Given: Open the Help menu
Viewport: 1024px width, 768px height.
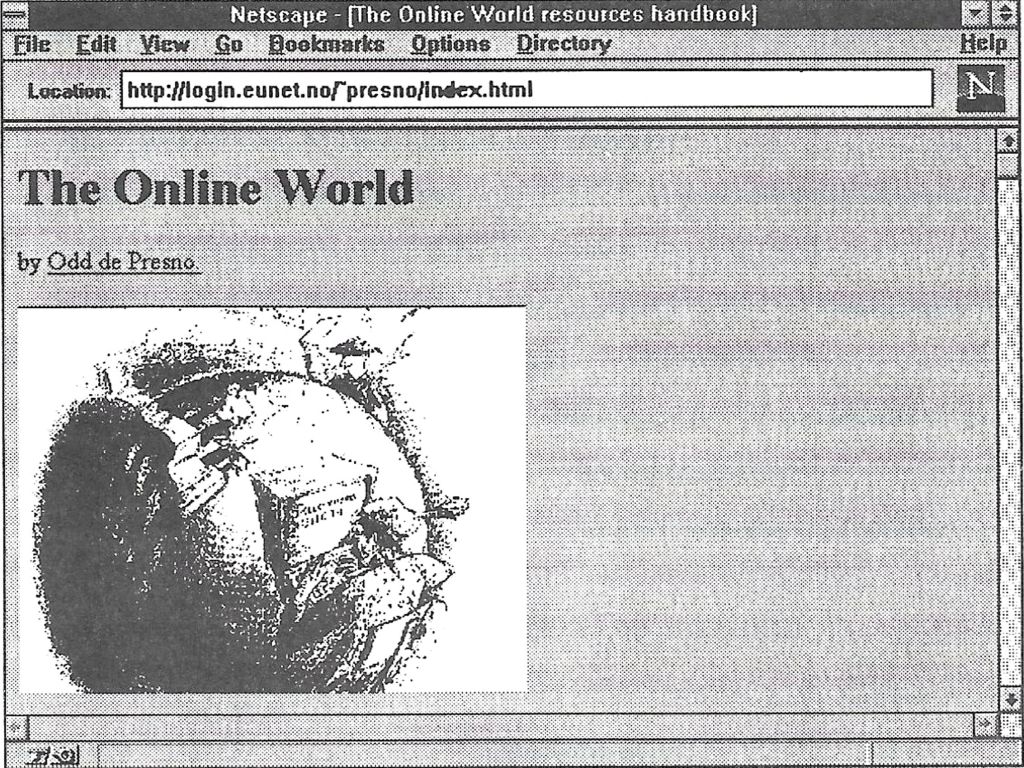Looking at the screenshot, I should (x=985, y=44).
